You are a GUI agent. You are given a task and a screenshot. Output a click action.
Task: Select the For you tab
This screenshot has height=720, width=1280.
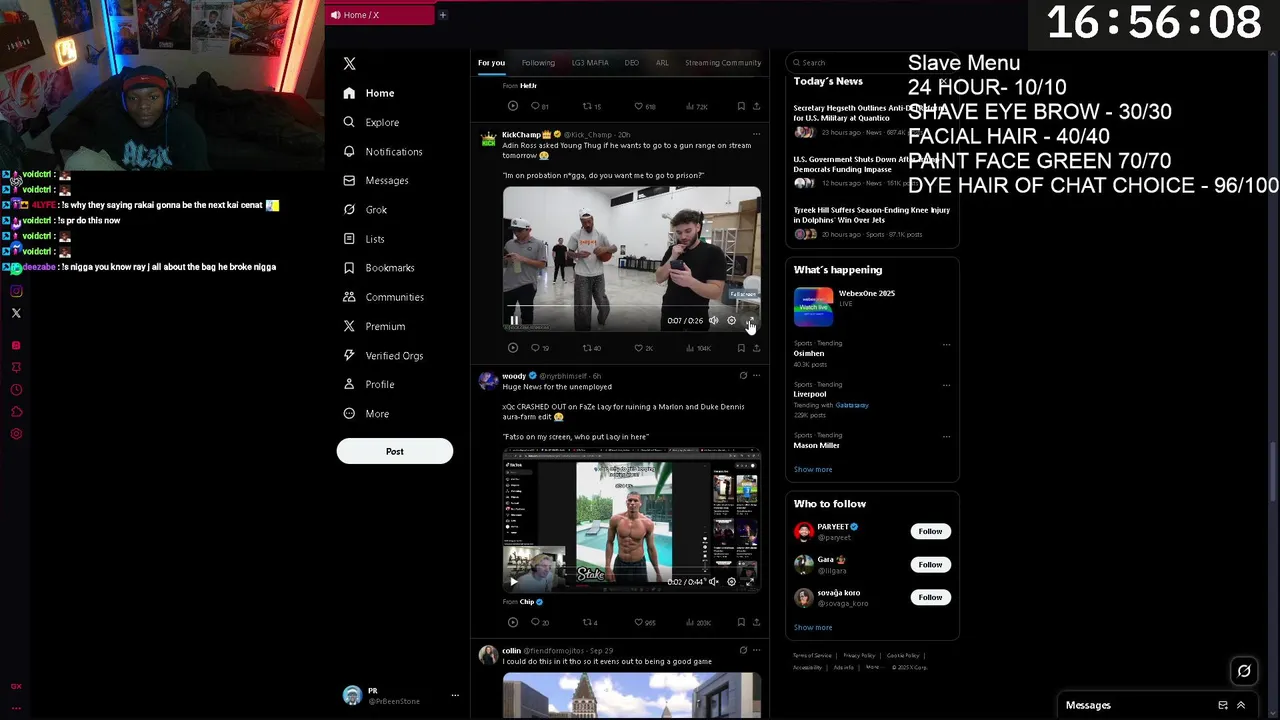491,62
